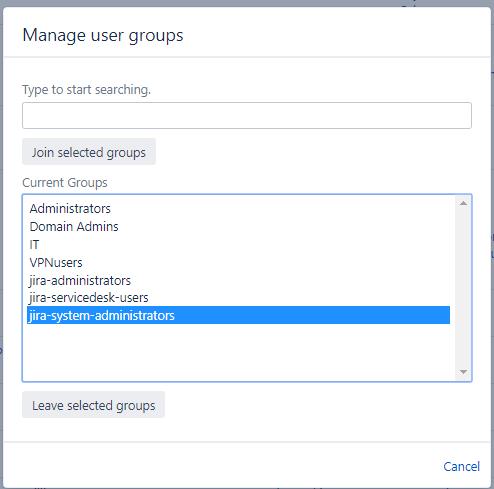The height and width of the screenshot is (489, 494).
Task: Click the Manage user groups heading
Action: coord(103,35)
